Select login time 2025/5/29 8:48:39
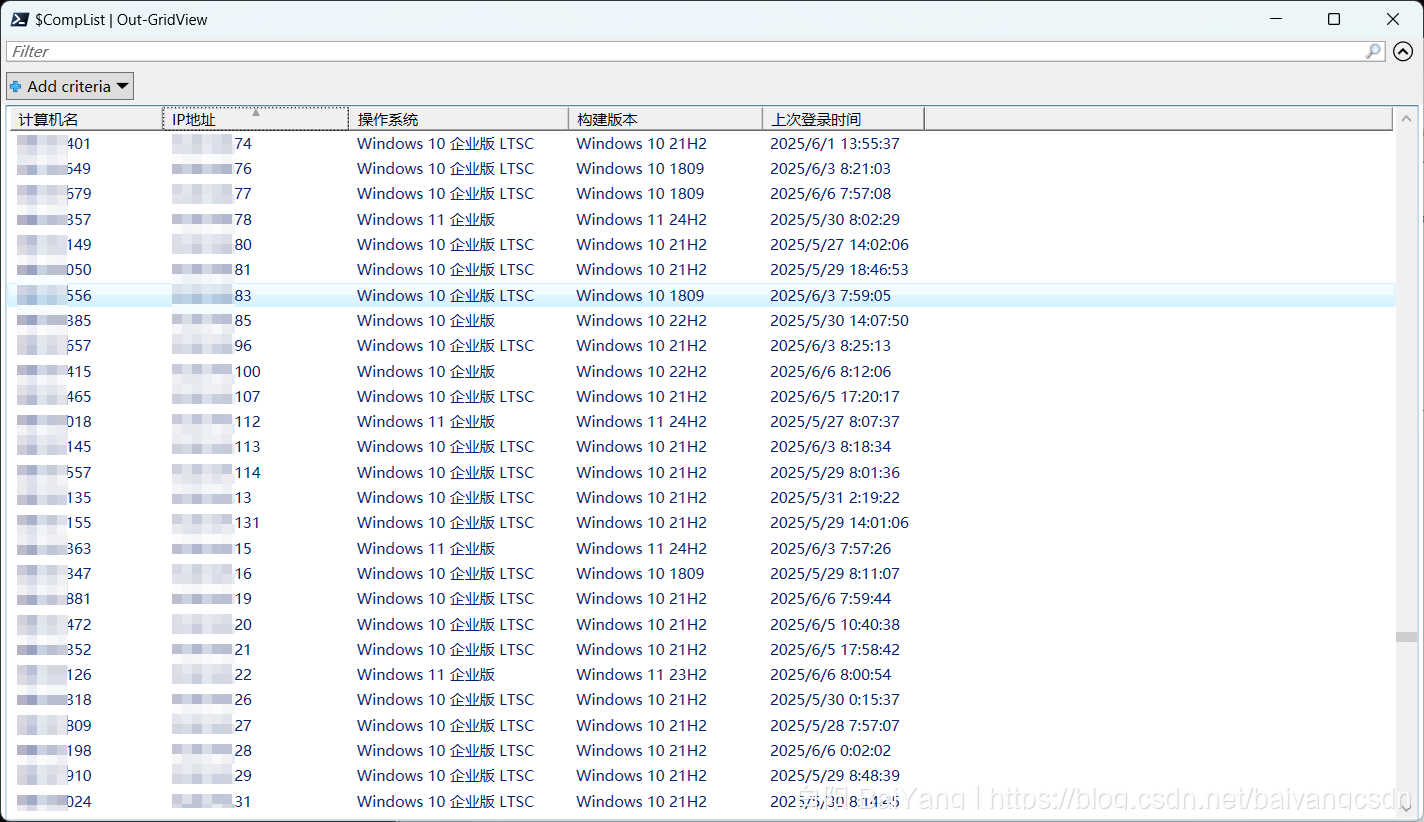This screenshot has width=1424, height=822. tap(835, 775)
